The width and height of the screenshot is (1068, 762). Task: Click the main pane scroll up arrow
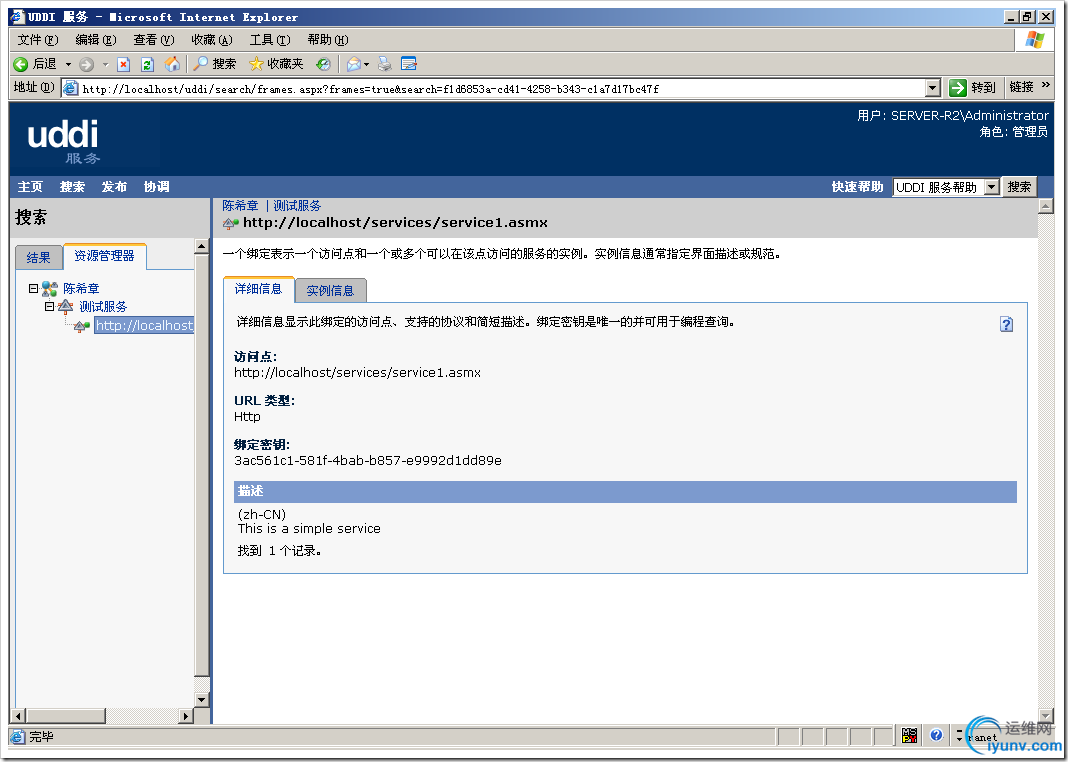tap(1046, 206)
